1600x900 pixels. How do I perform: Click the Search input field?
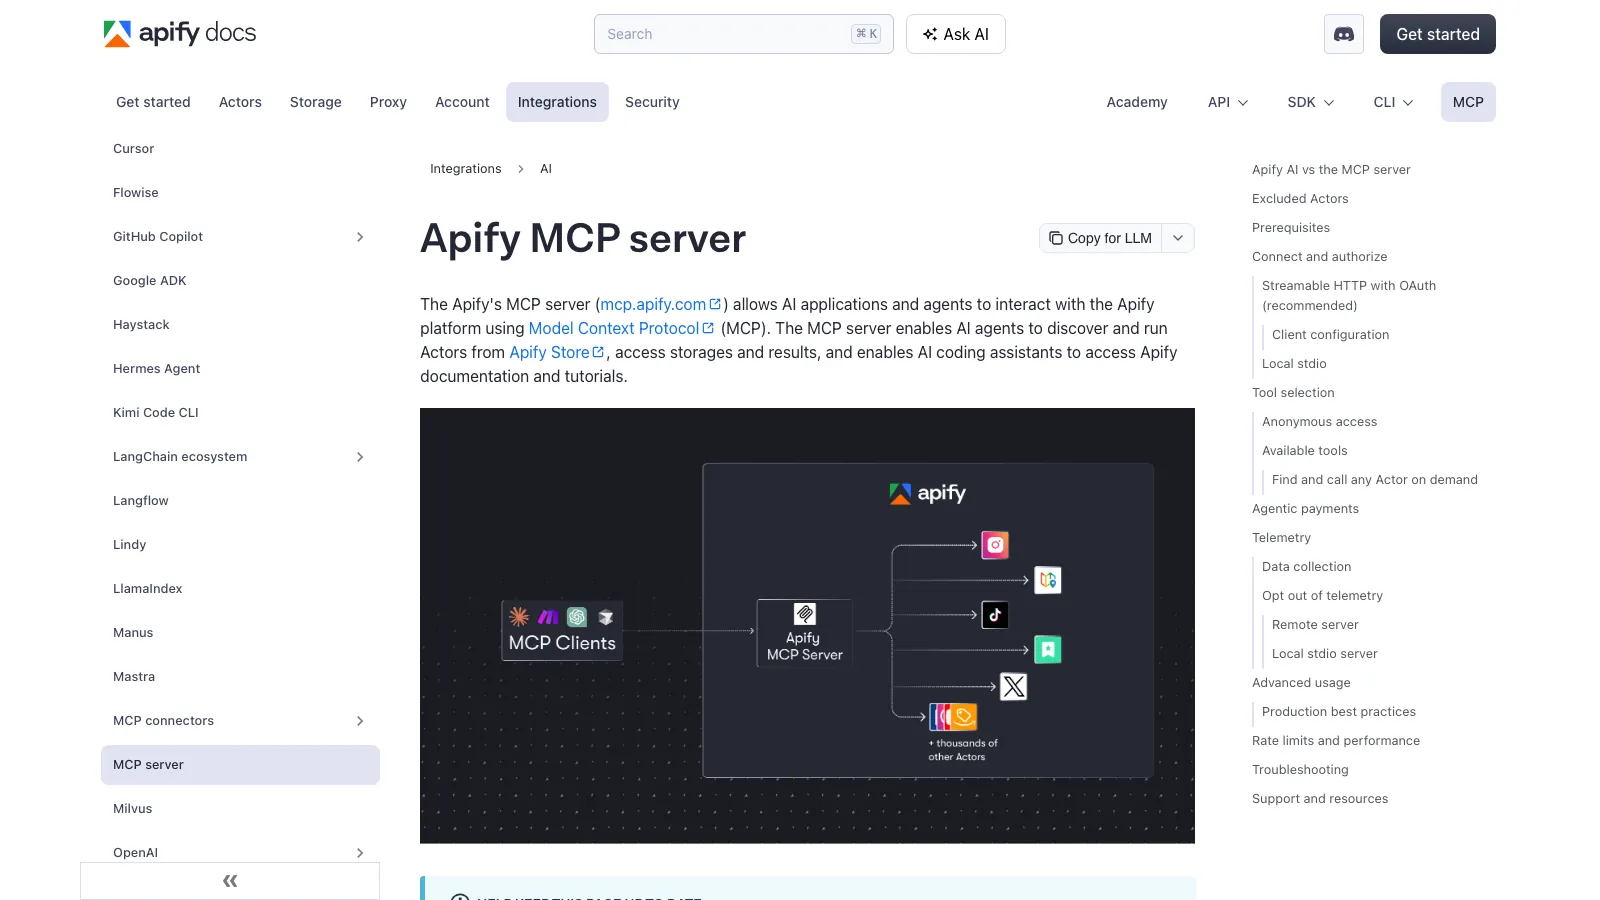743,34
